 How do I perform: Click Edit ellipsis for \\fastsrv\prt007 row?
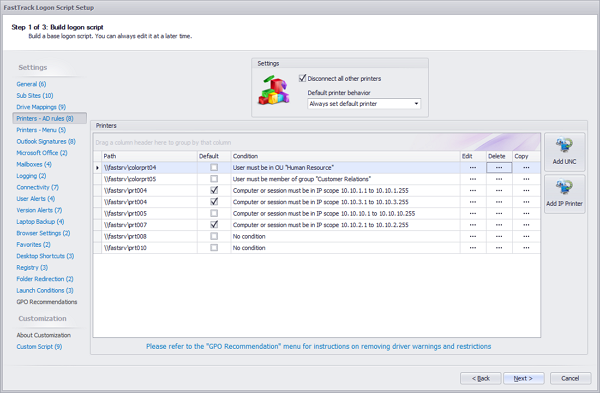coord(473,225)
